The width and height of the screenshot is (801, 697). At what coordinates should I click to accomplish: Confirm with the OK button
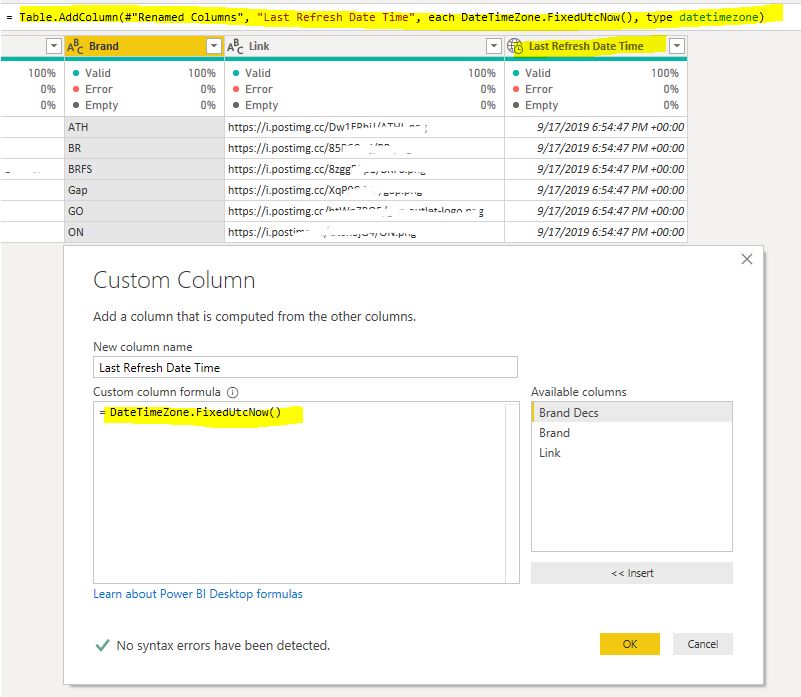[630, 644]
